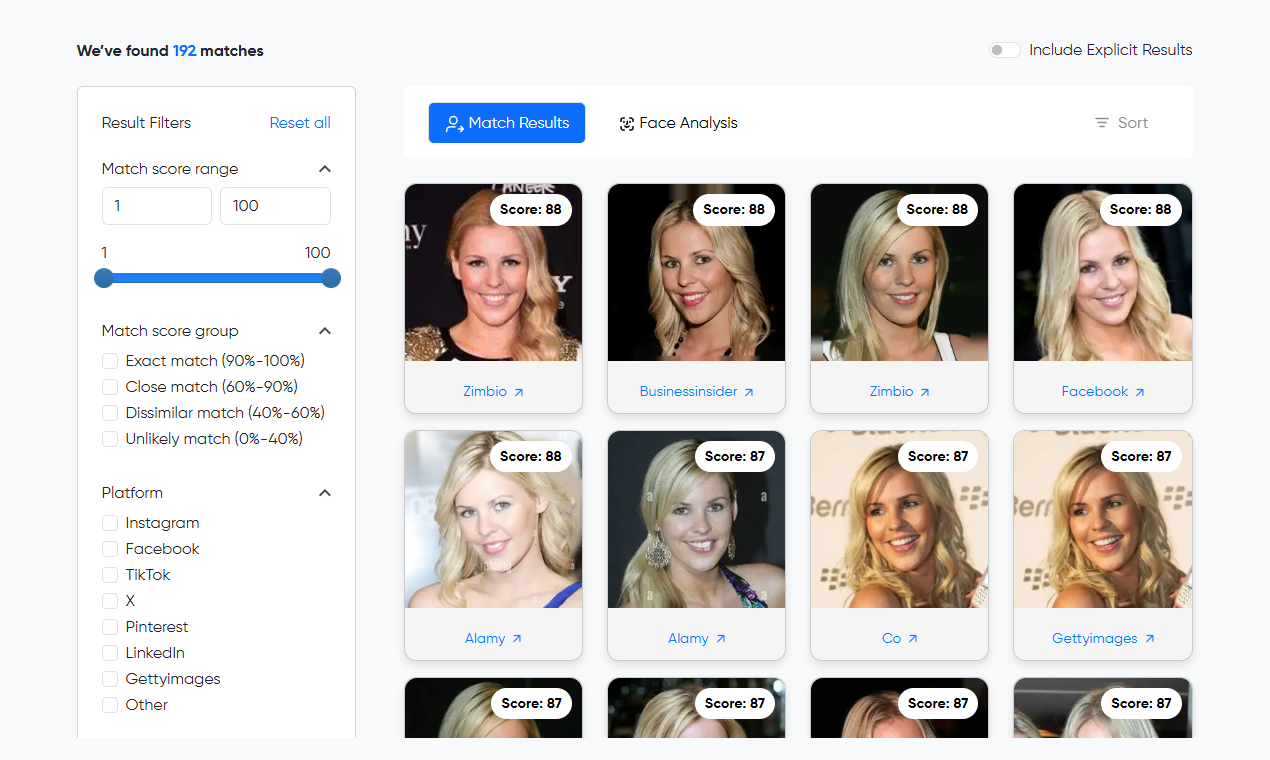Select the Match Results tab

coord(507,123)
